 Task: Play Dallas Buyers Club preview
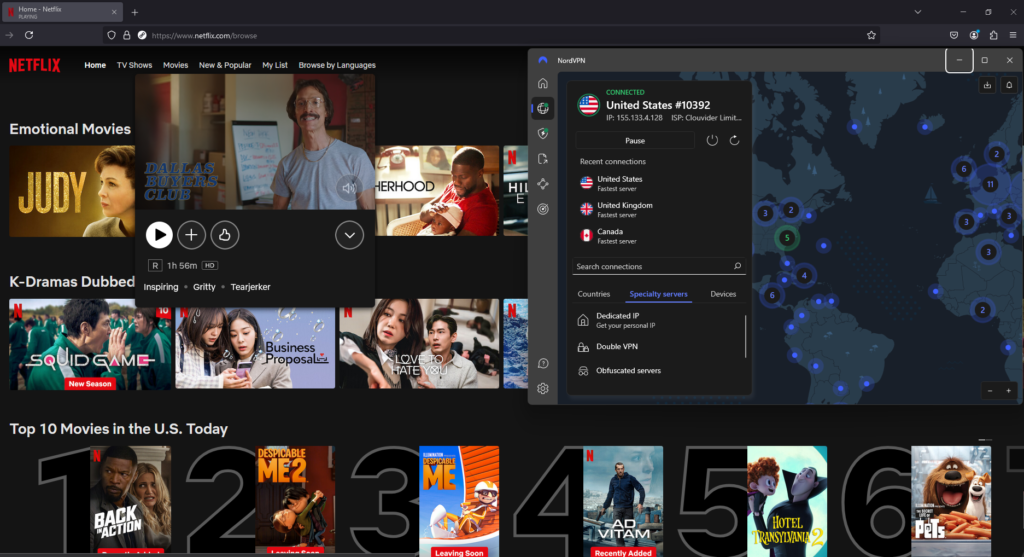click(159, 235)
